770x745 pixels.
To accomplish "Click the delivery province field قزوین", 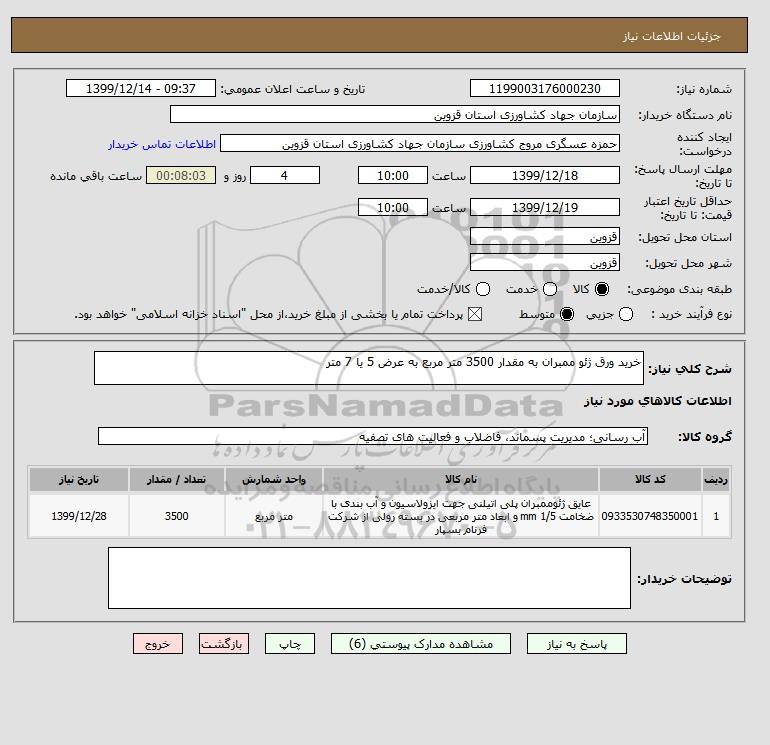I will coord(545,237).
